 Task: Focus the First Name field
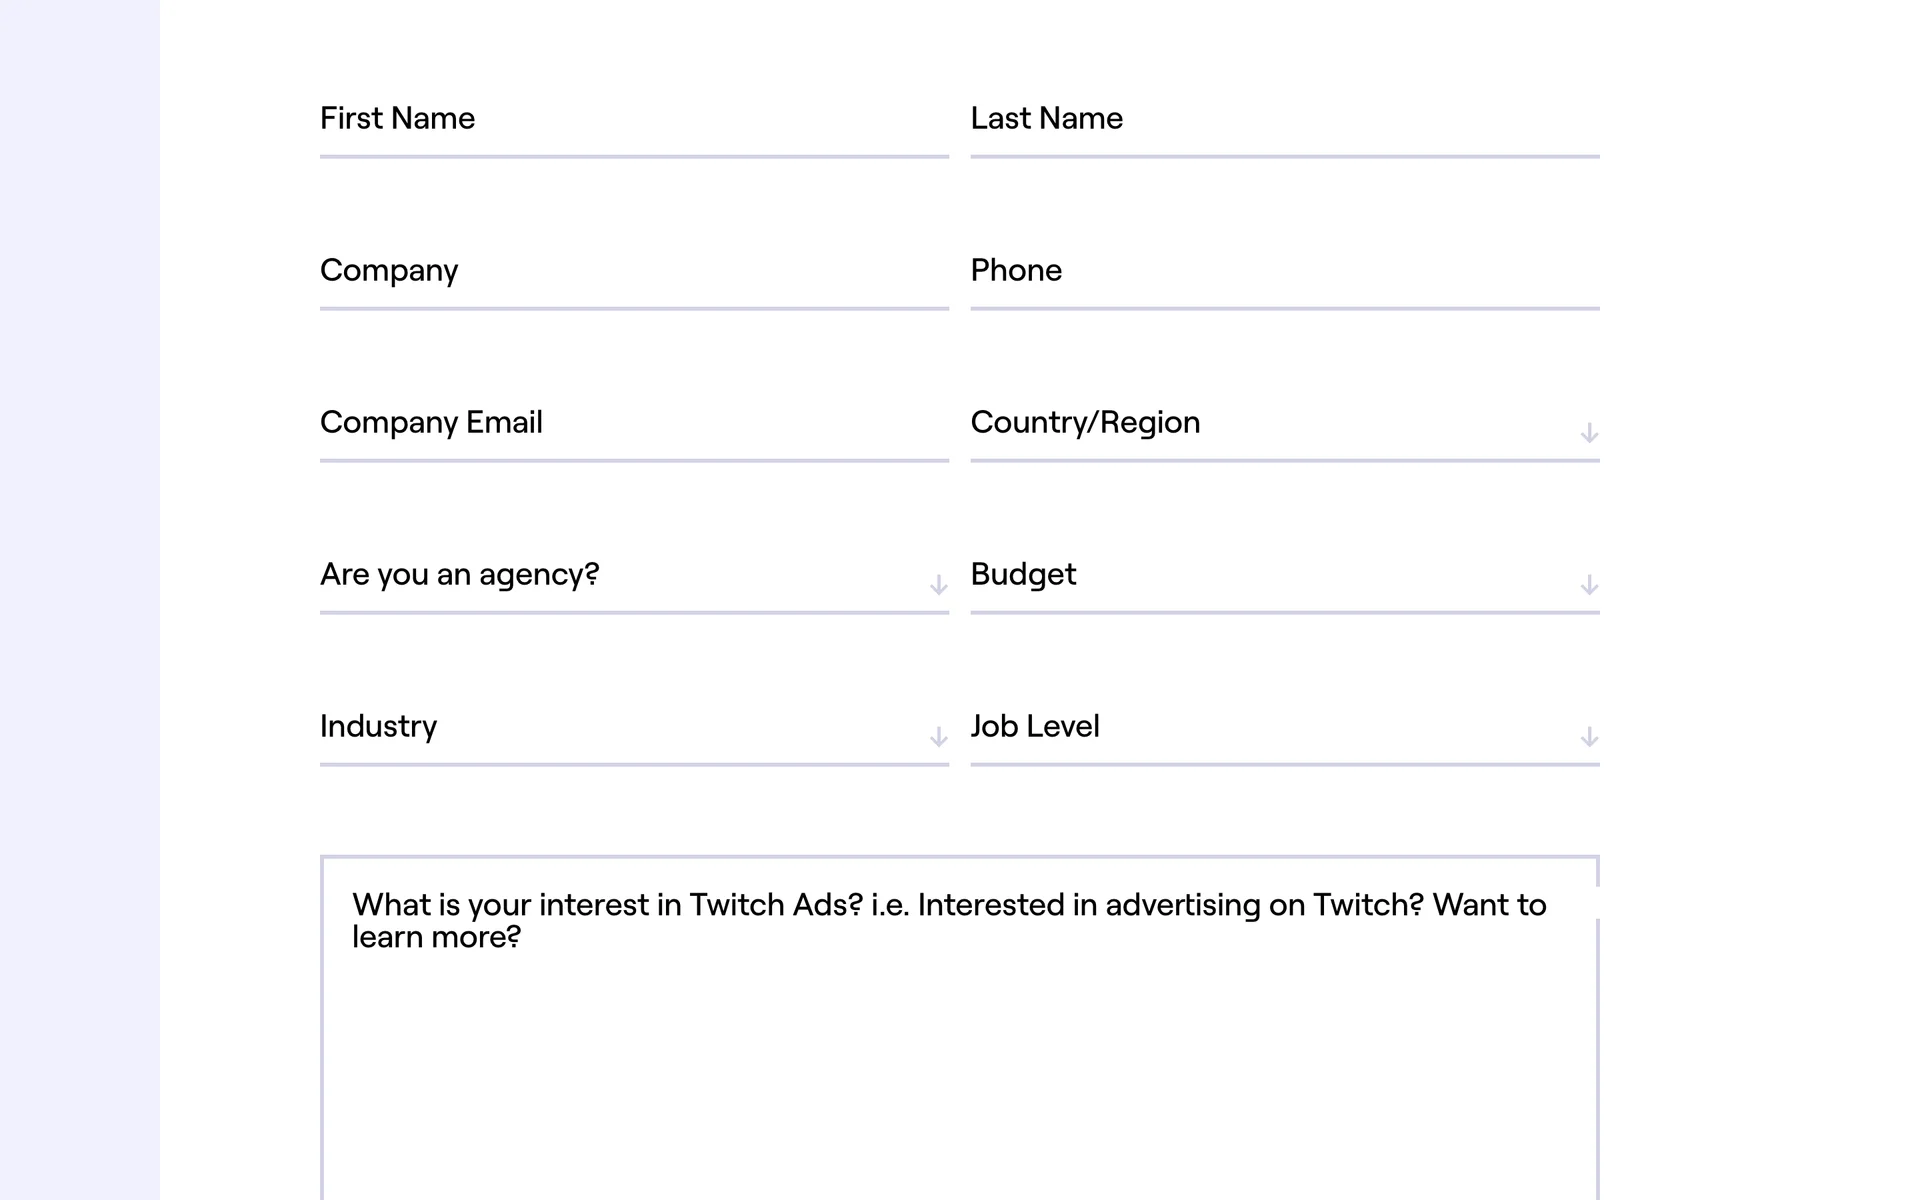coord(634,119)
